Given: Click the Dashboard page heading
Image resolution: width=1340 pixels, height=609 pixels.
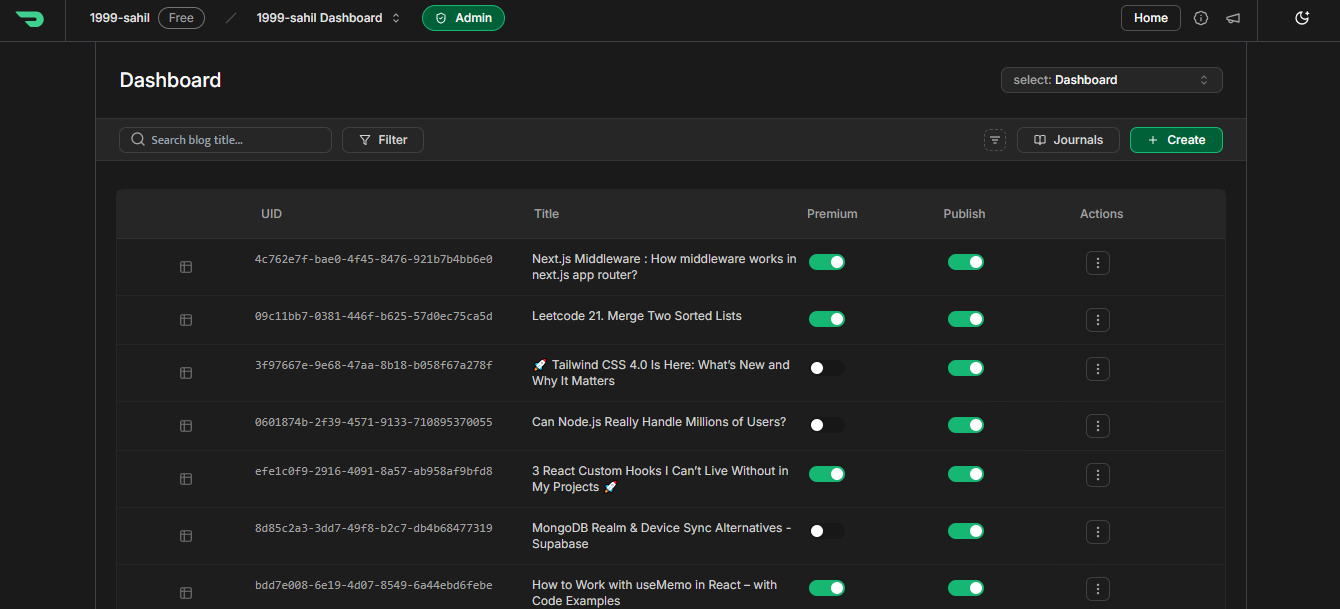Looking at the screenshot, I should click(x=170, y=80).
